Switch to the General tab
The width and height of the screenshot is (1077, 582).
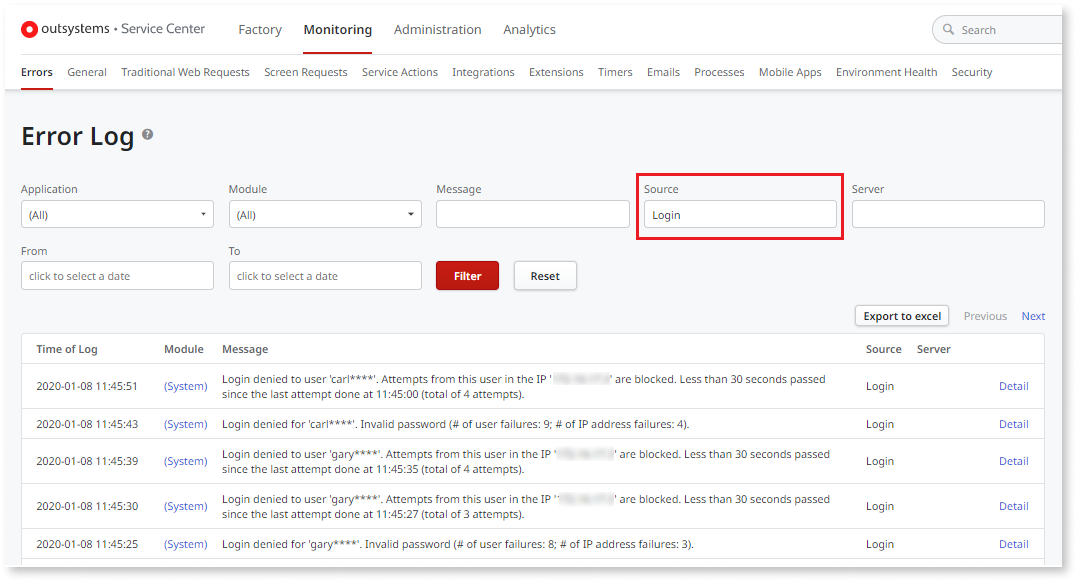(87, 72)
